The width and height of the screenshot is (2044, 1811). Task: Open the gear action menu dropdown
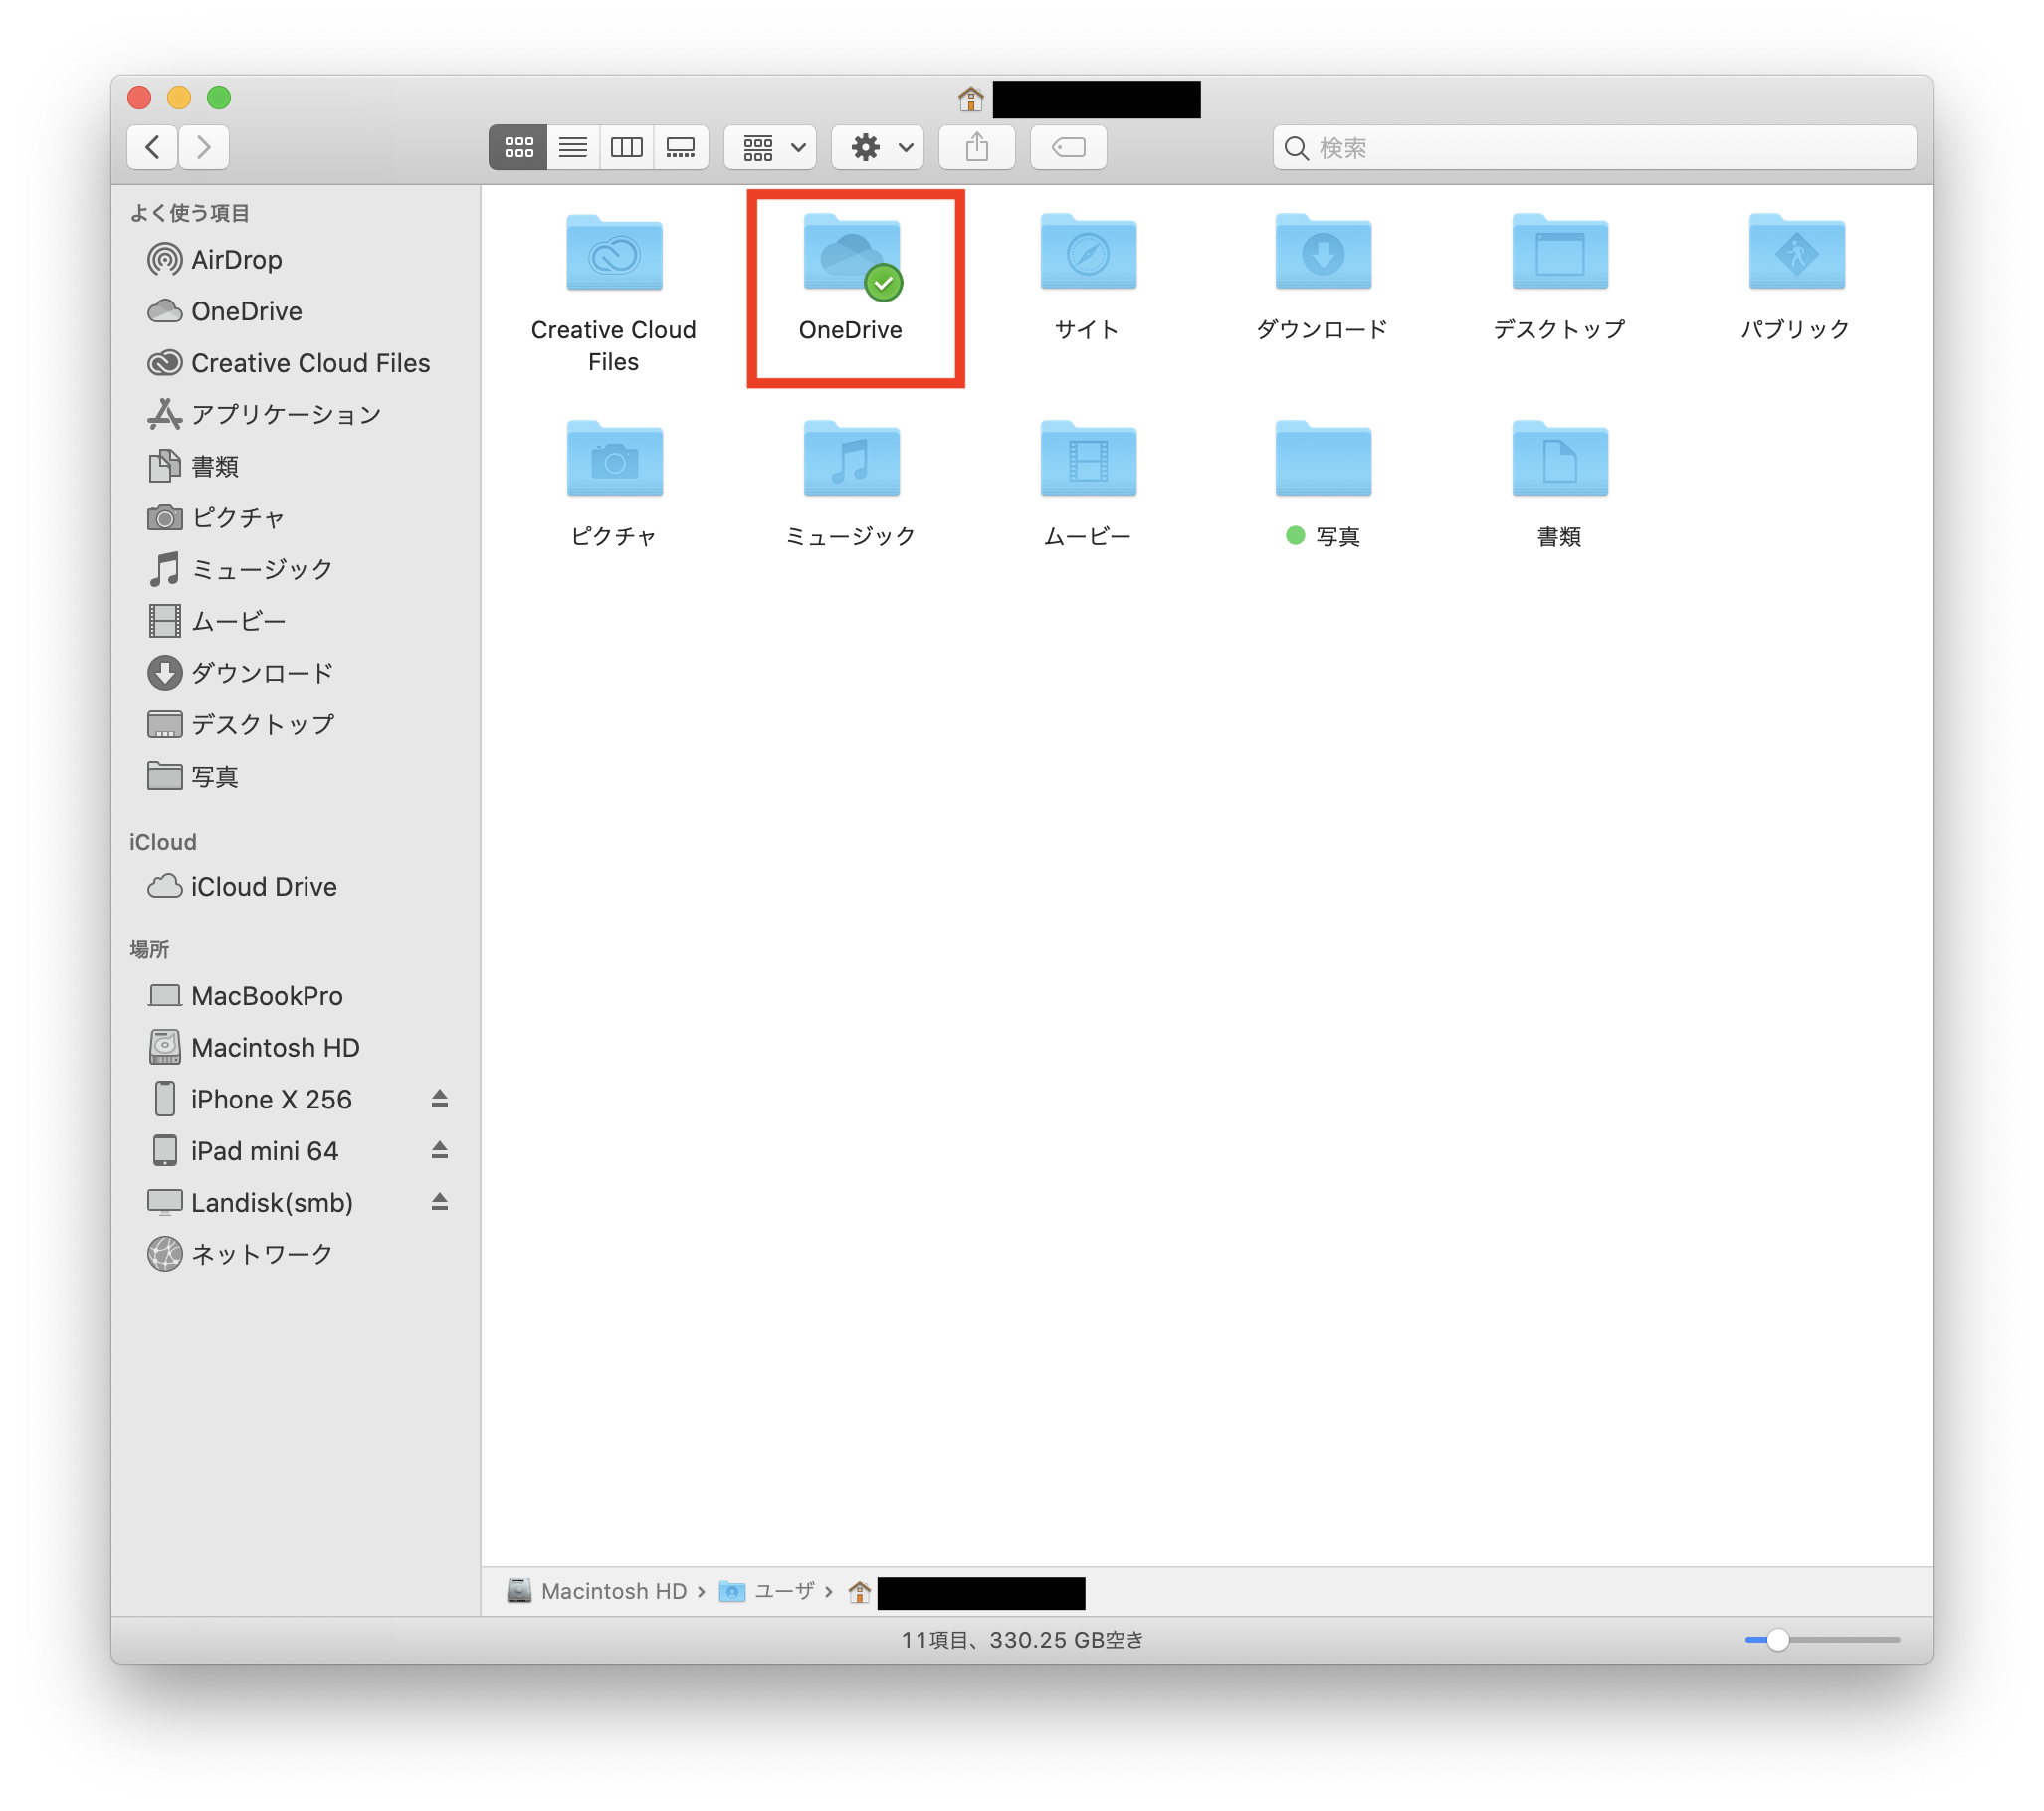878,148
